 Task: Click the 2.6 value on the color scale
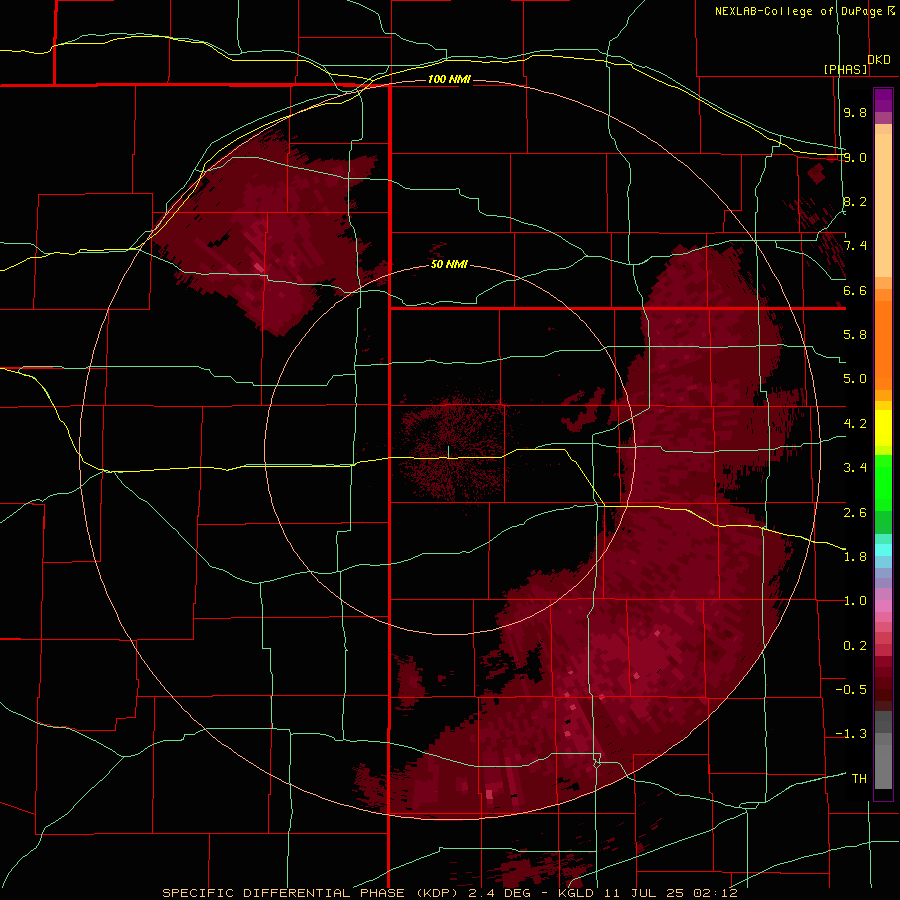tap(855, 513)
